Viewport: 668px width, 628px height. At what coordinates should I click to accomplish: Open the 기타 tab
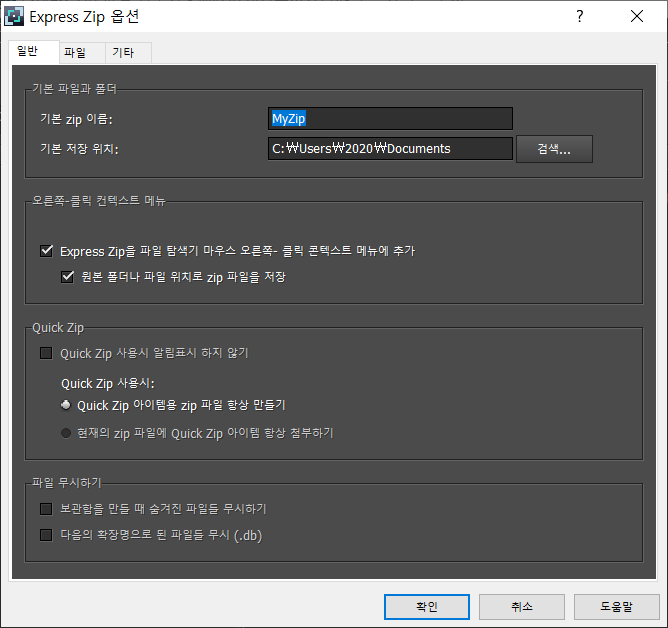click(x=128, y=53)
